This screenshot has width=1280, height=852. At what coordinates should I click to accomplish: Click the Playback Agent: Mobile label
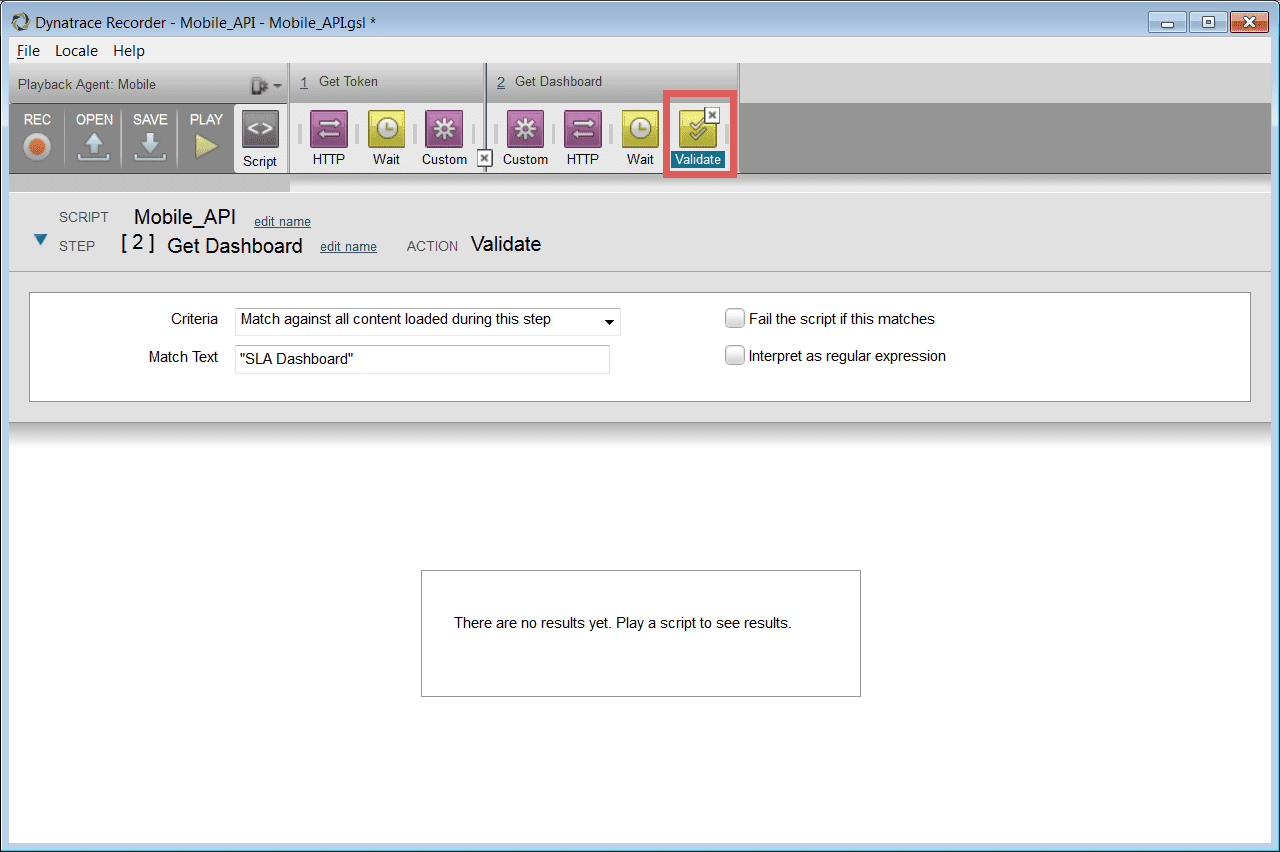(x=87, y=85)
